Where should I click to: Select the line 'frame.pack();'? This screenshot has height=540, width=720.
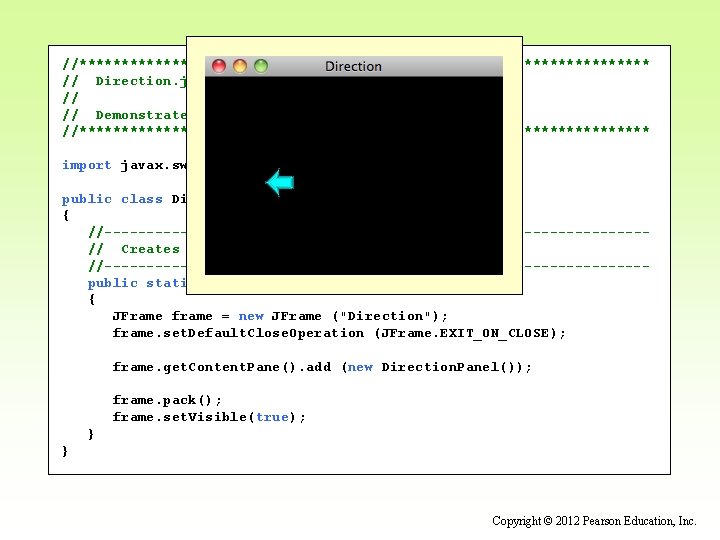167,400
